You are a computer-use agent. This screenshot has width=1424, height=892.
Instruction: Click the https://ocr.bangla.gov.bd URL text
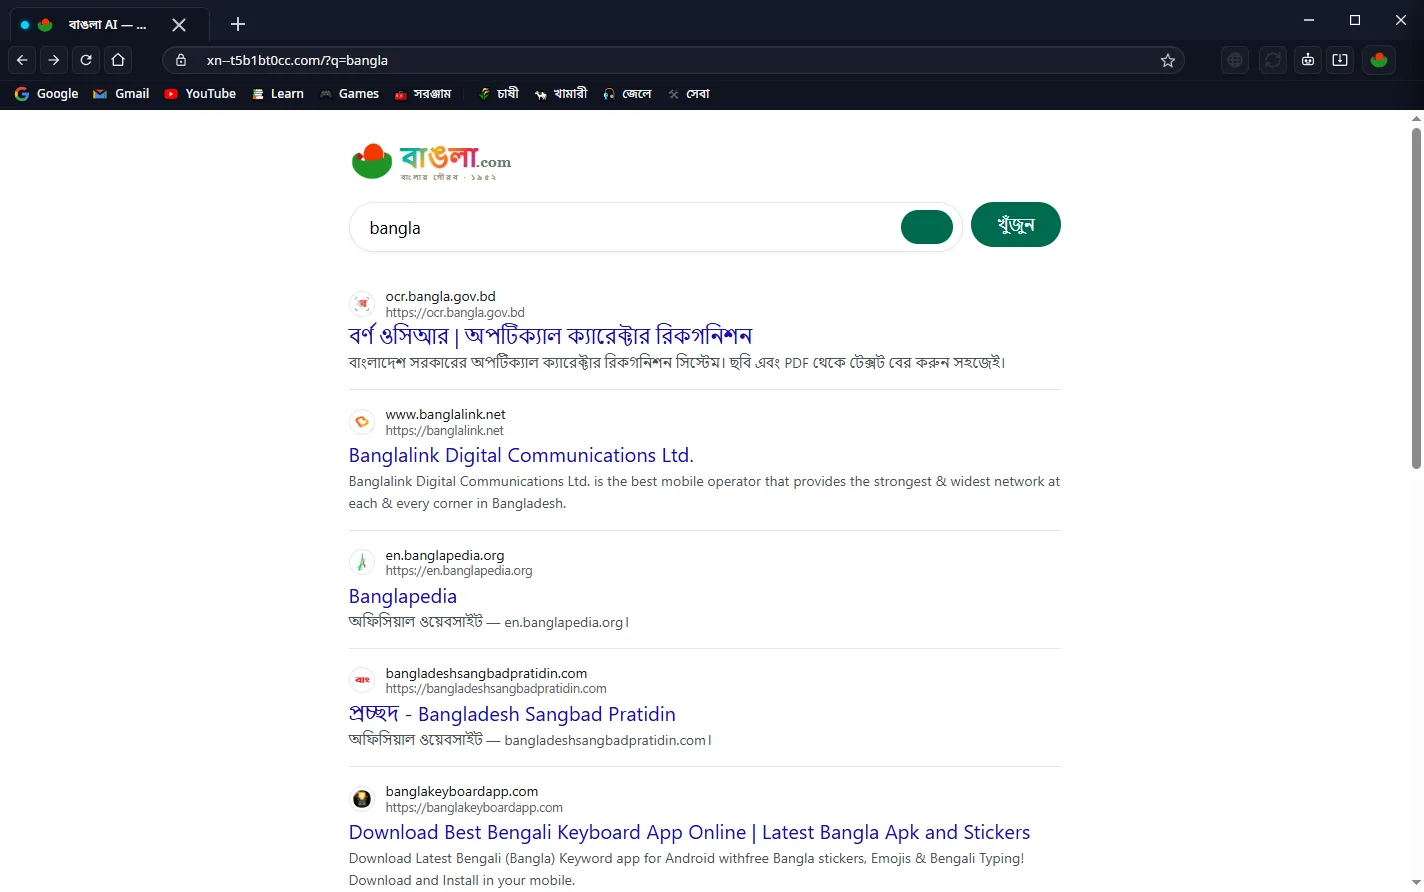455,313
